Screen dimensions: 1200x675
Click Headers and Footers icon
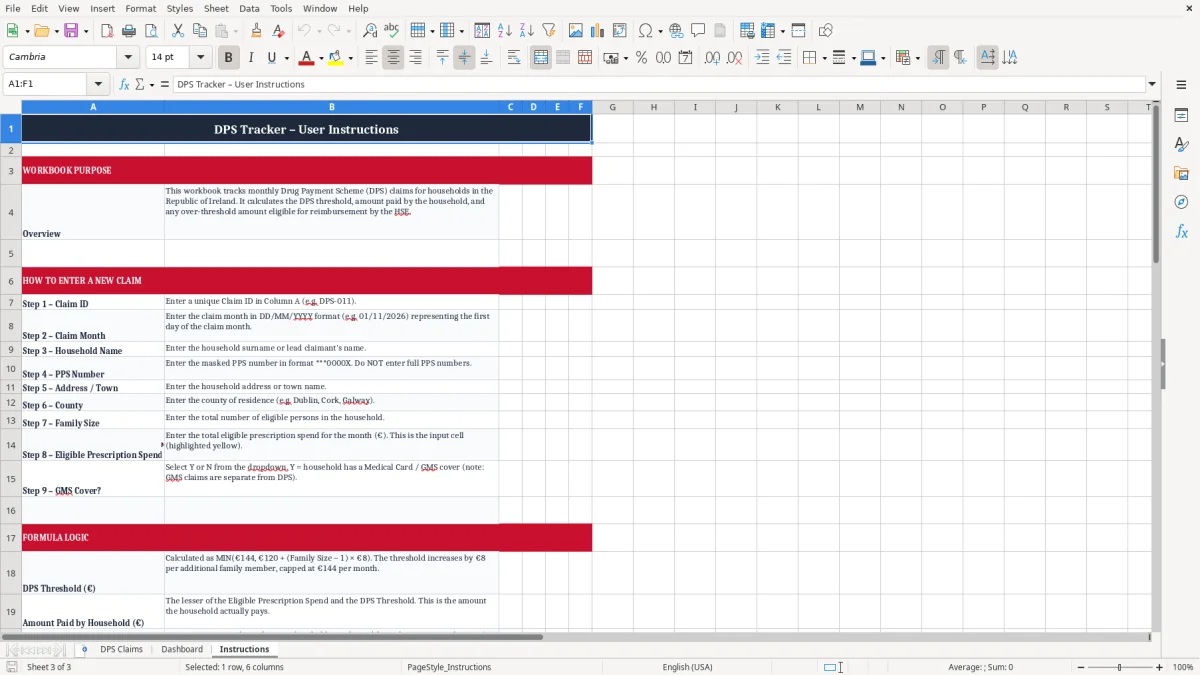click(x=720, y=31)
